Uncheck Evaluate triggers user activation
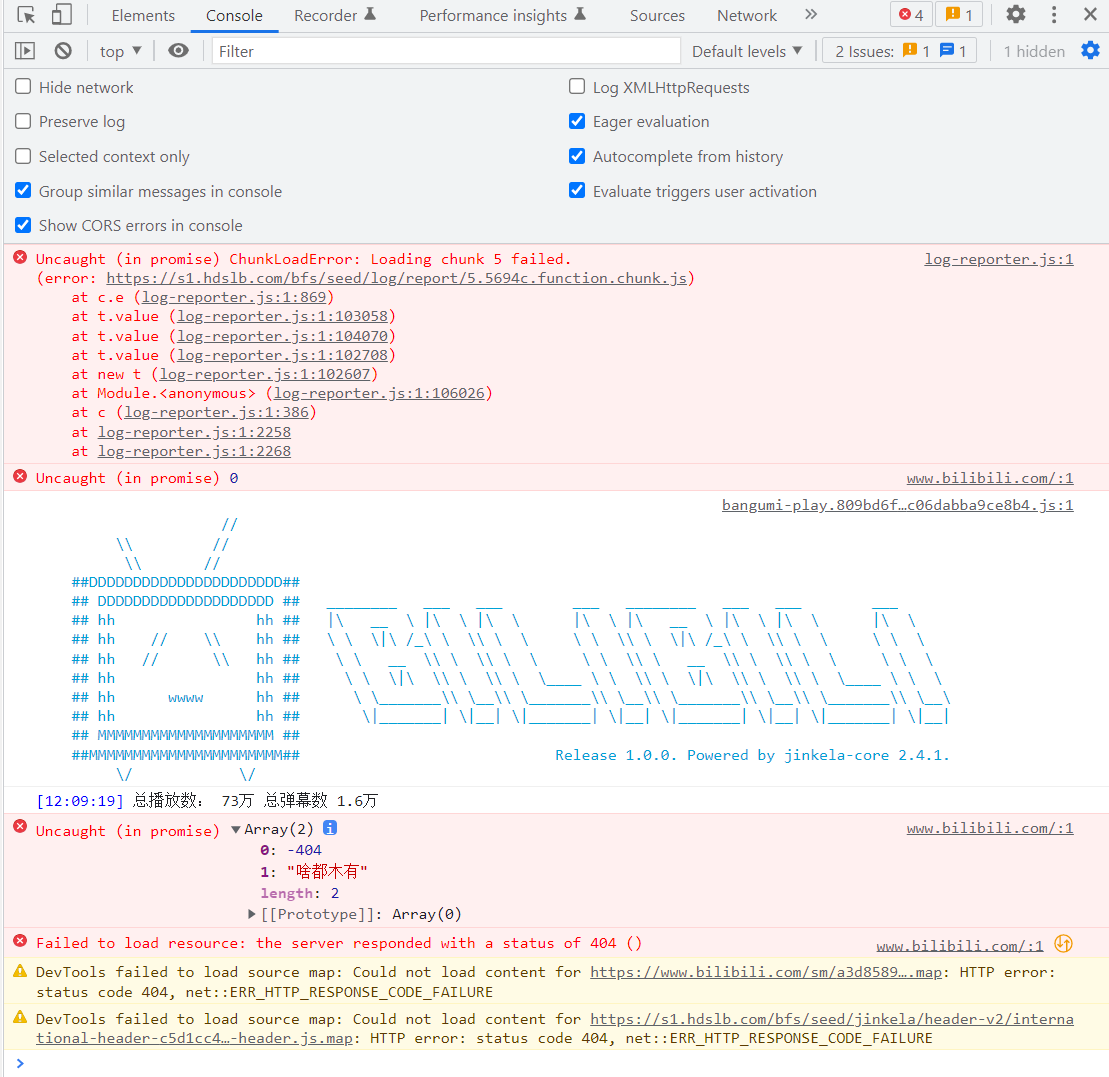The width and height of the screenshot is (1109, 1077). pyautogui.click(x=577, y=190)
